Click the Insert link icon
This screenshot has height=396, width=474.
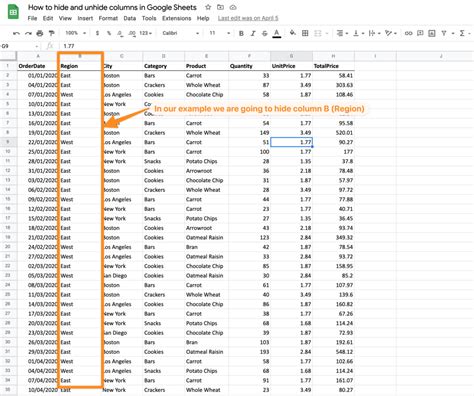[x=408, y=33]
